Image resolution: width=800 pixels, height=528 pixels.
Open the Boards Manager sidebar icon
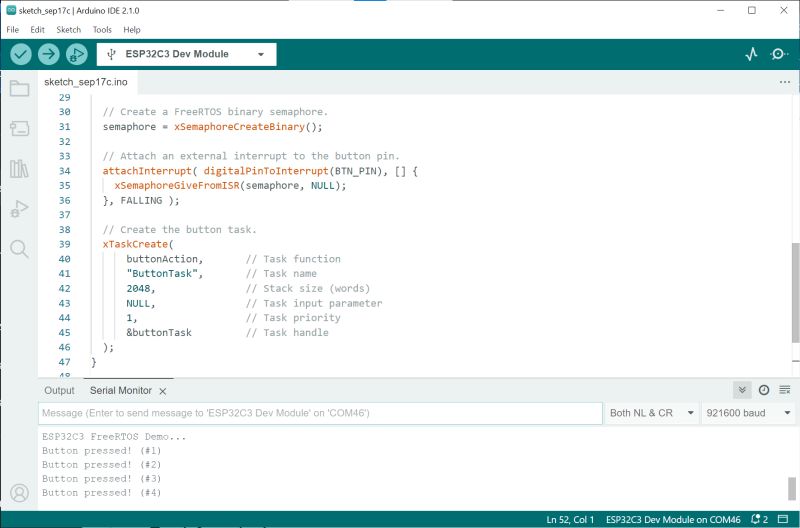19,128
